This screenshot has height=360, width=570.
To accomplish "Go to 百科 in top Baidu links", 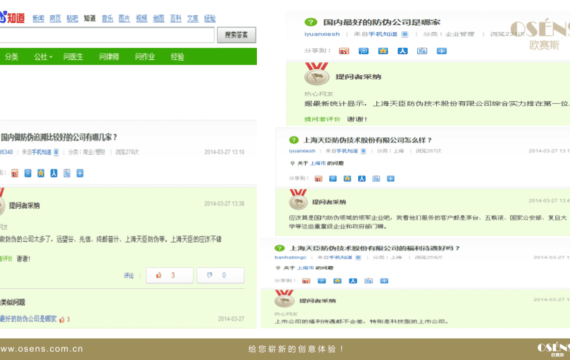I will point(176,19).
